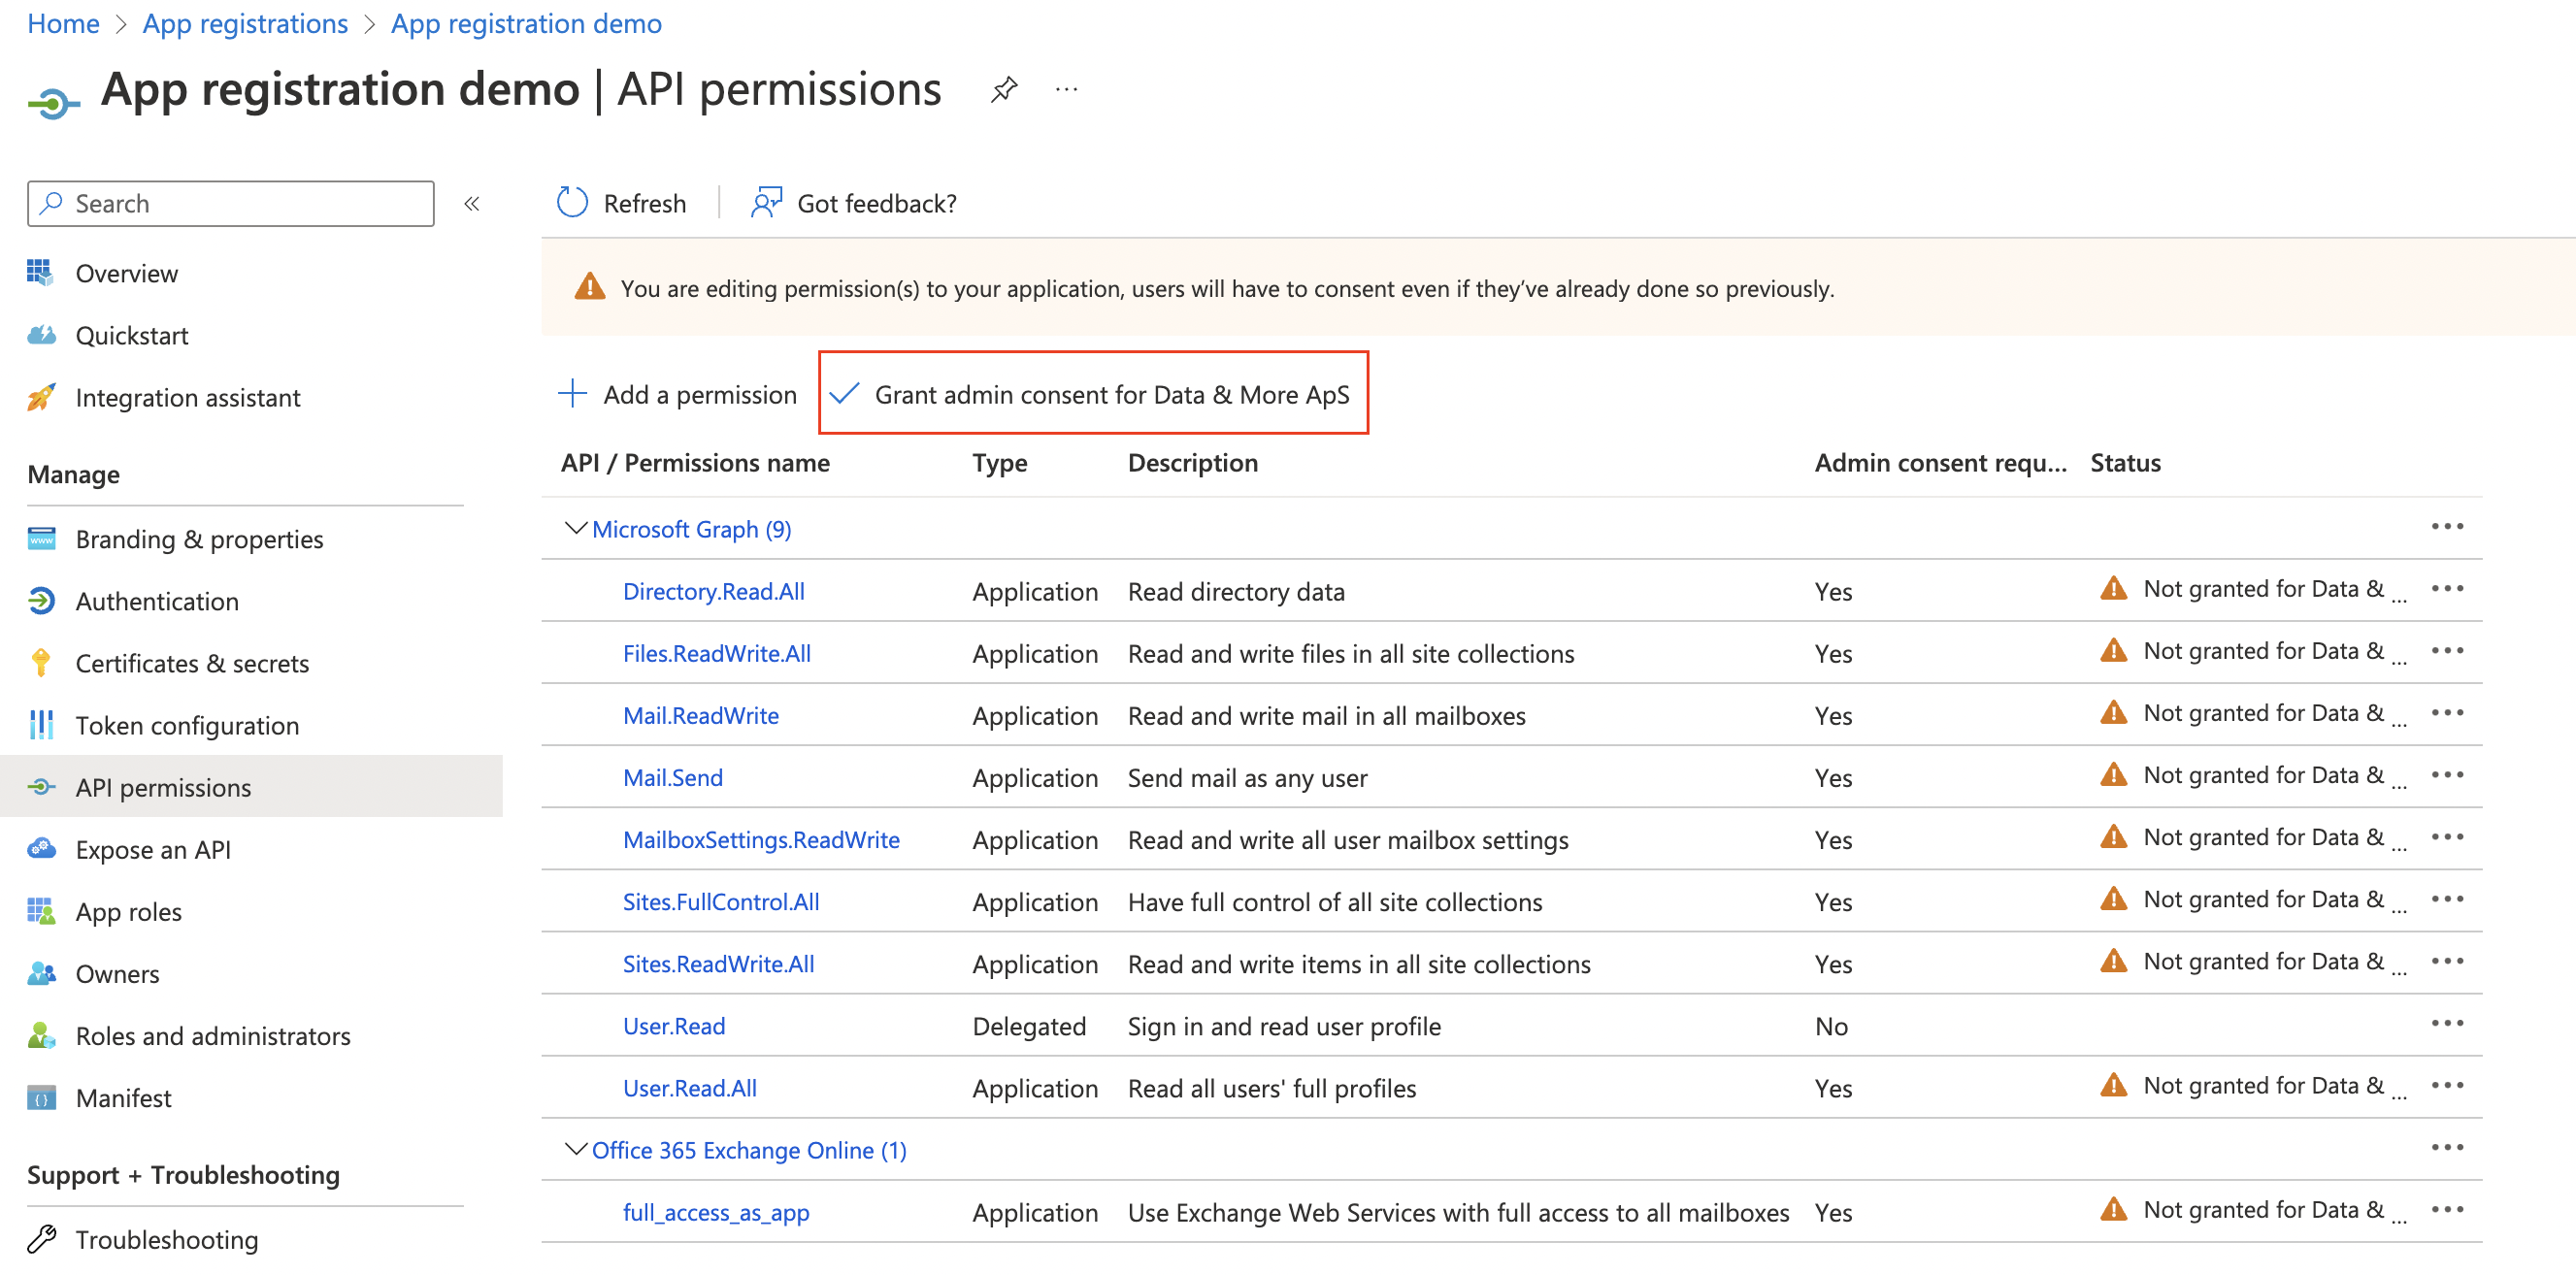Open more options for Microsoft Graph group
The width and height of the screenshot is (2576, 1275).
[2447, 527]
